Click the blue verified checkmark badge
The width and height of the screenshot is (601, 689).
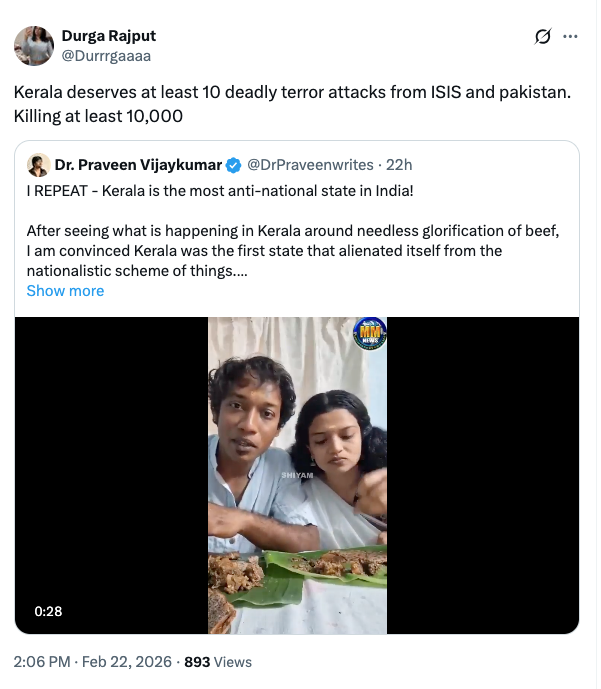pyautogui.click(x=233, y=165)
